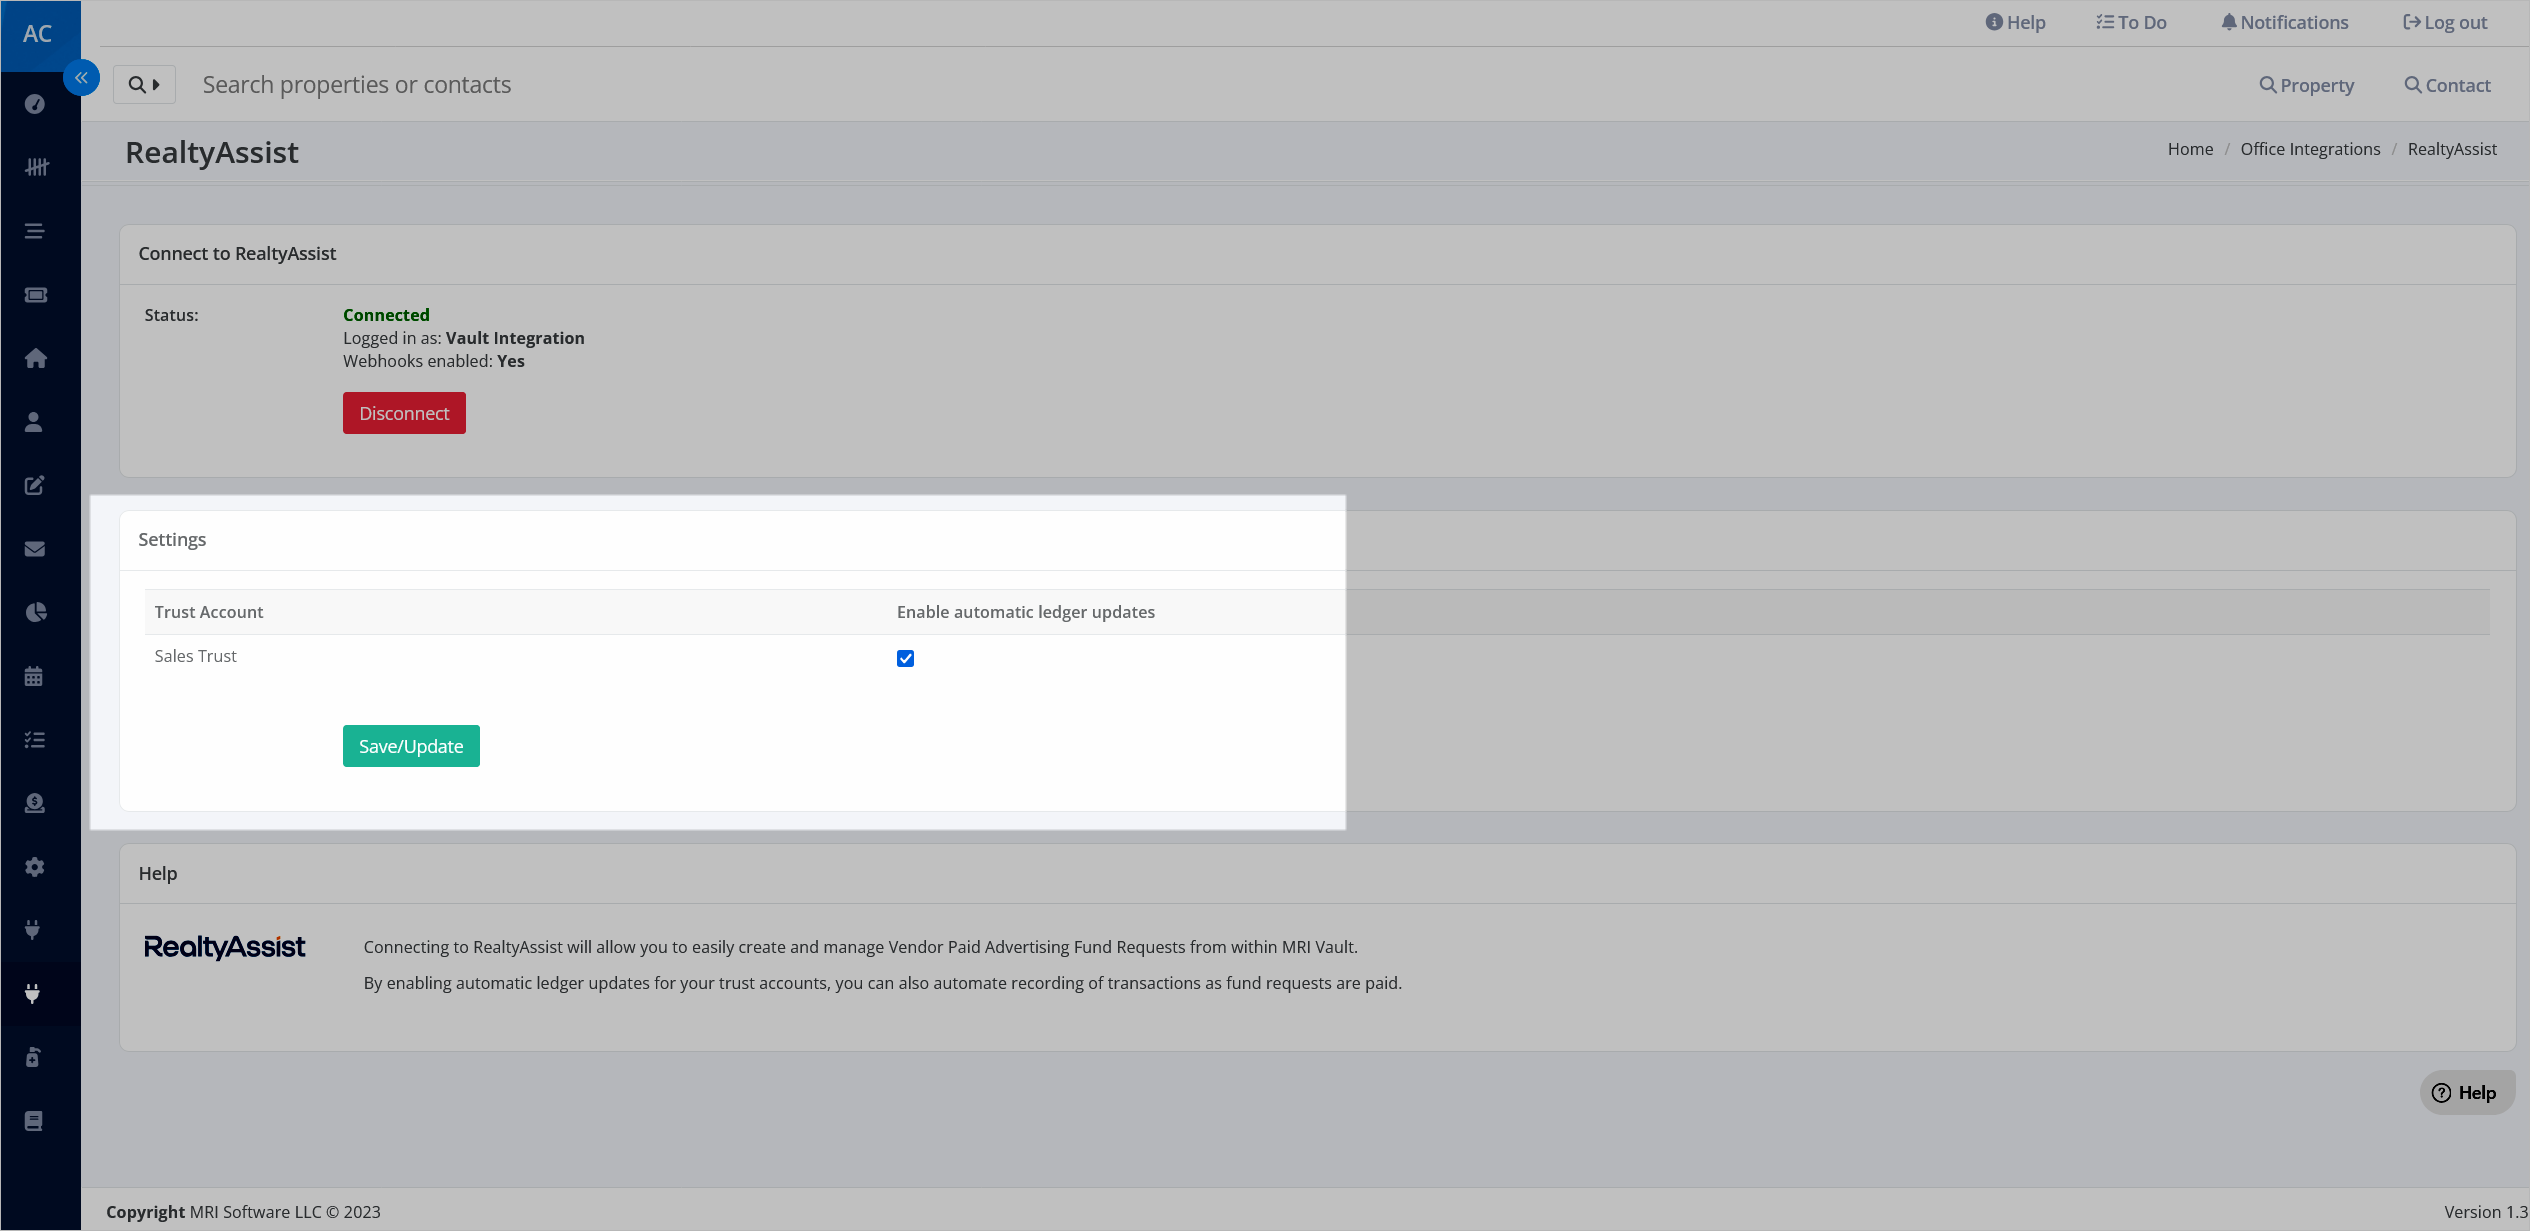Open the envelope mail icon in sidebar
This screenshot has height=1231, width=2530.
(x=35, y=549)
